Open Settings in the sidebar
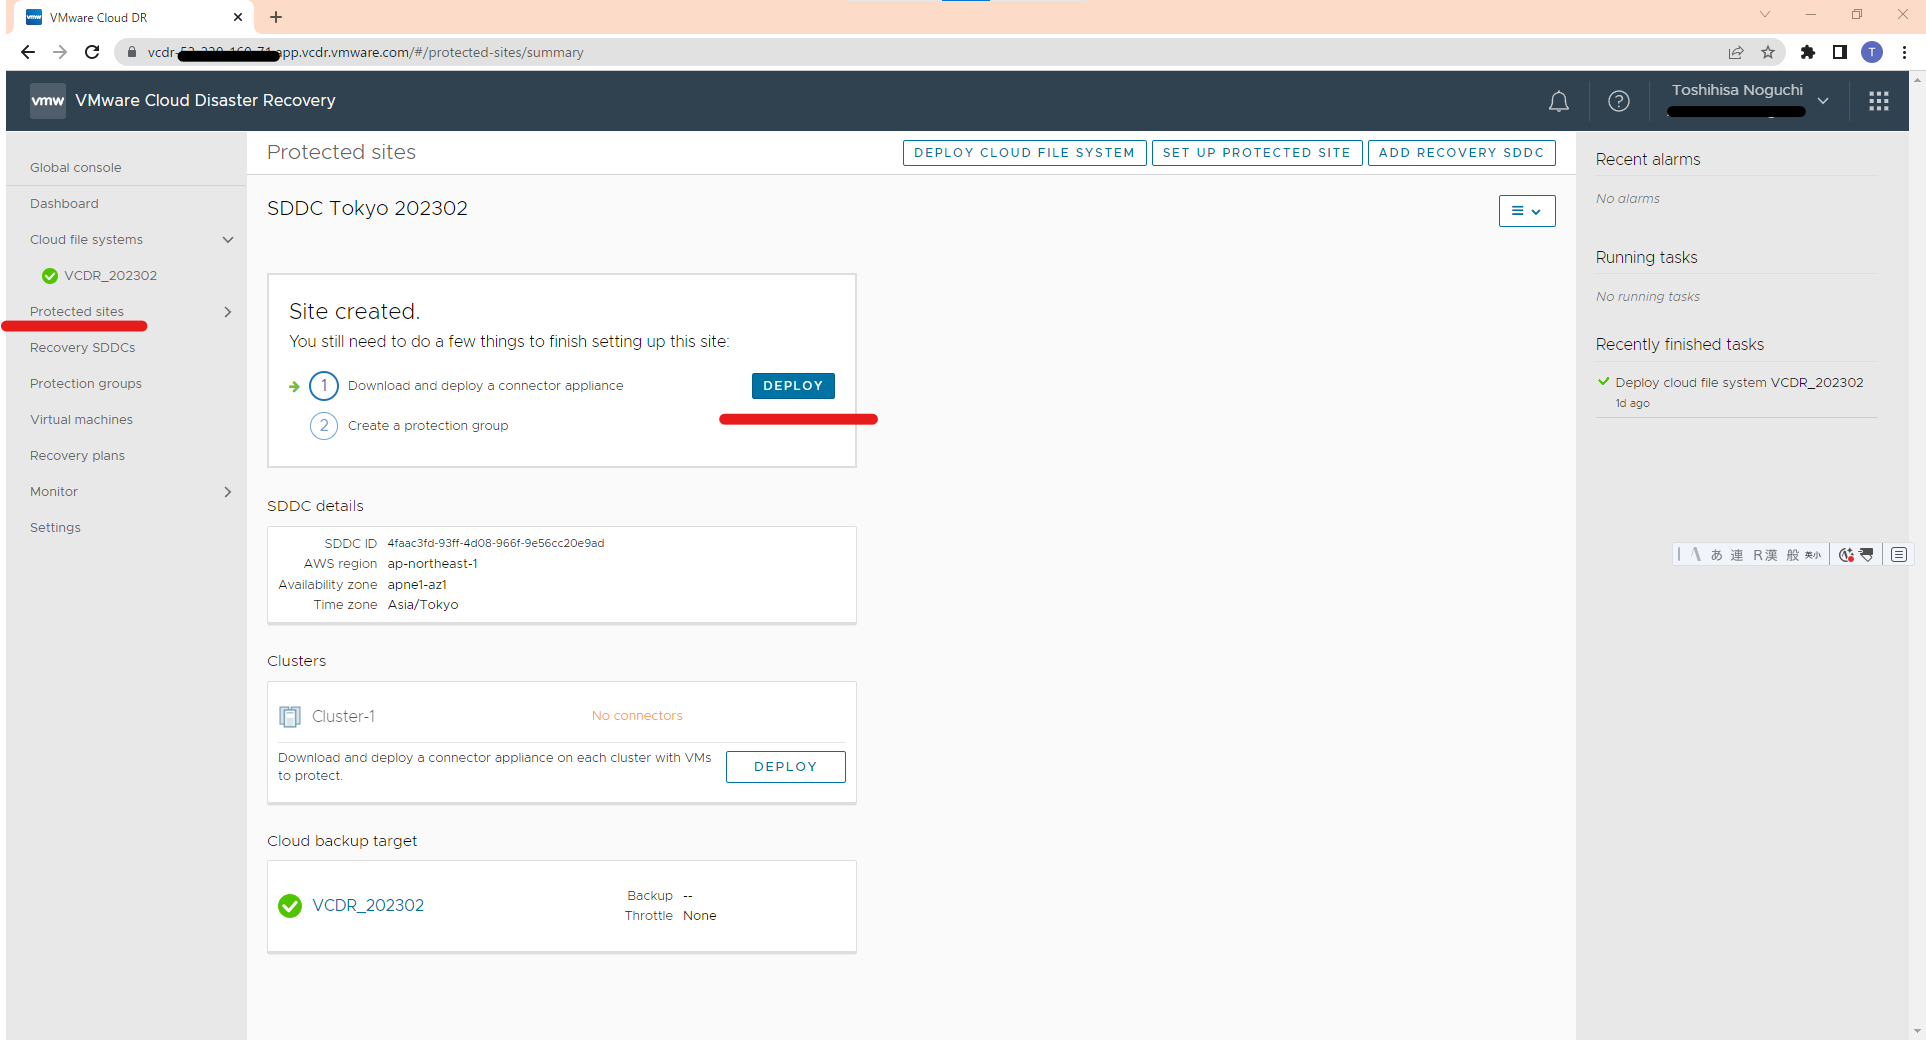 point(55,528)
